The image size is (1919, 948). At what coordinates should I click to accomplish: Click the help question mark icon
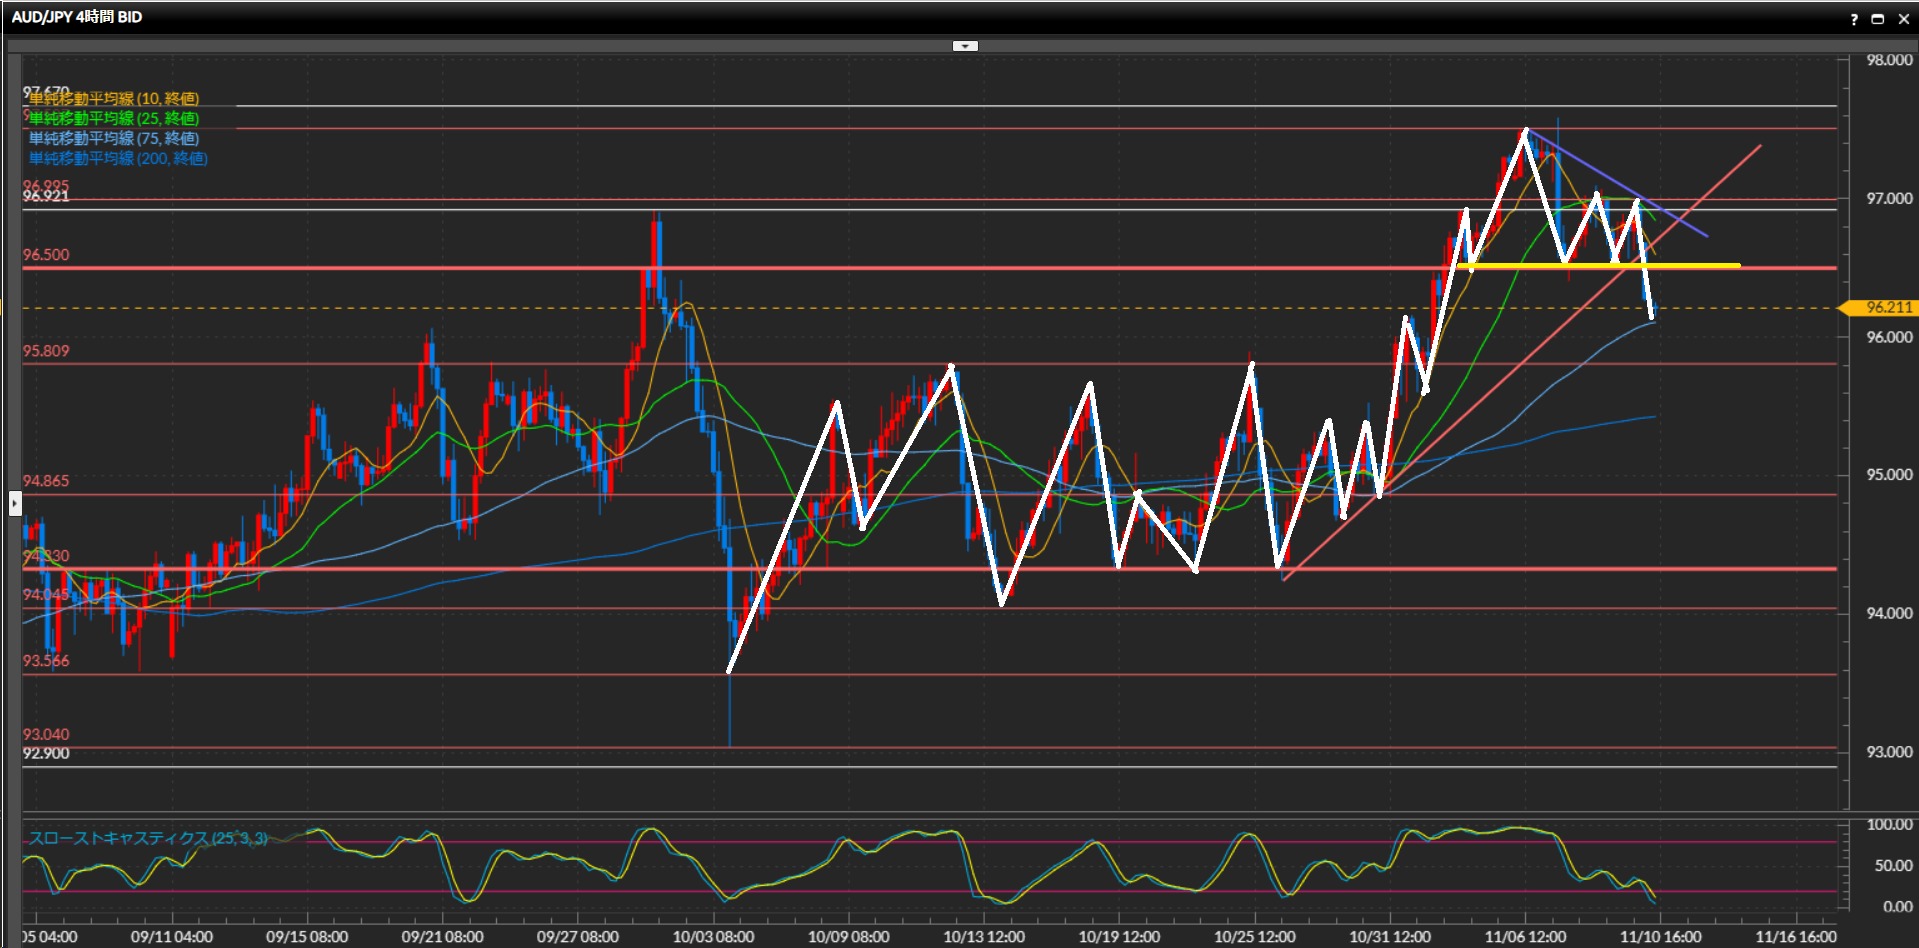(x=1854, y=19)
